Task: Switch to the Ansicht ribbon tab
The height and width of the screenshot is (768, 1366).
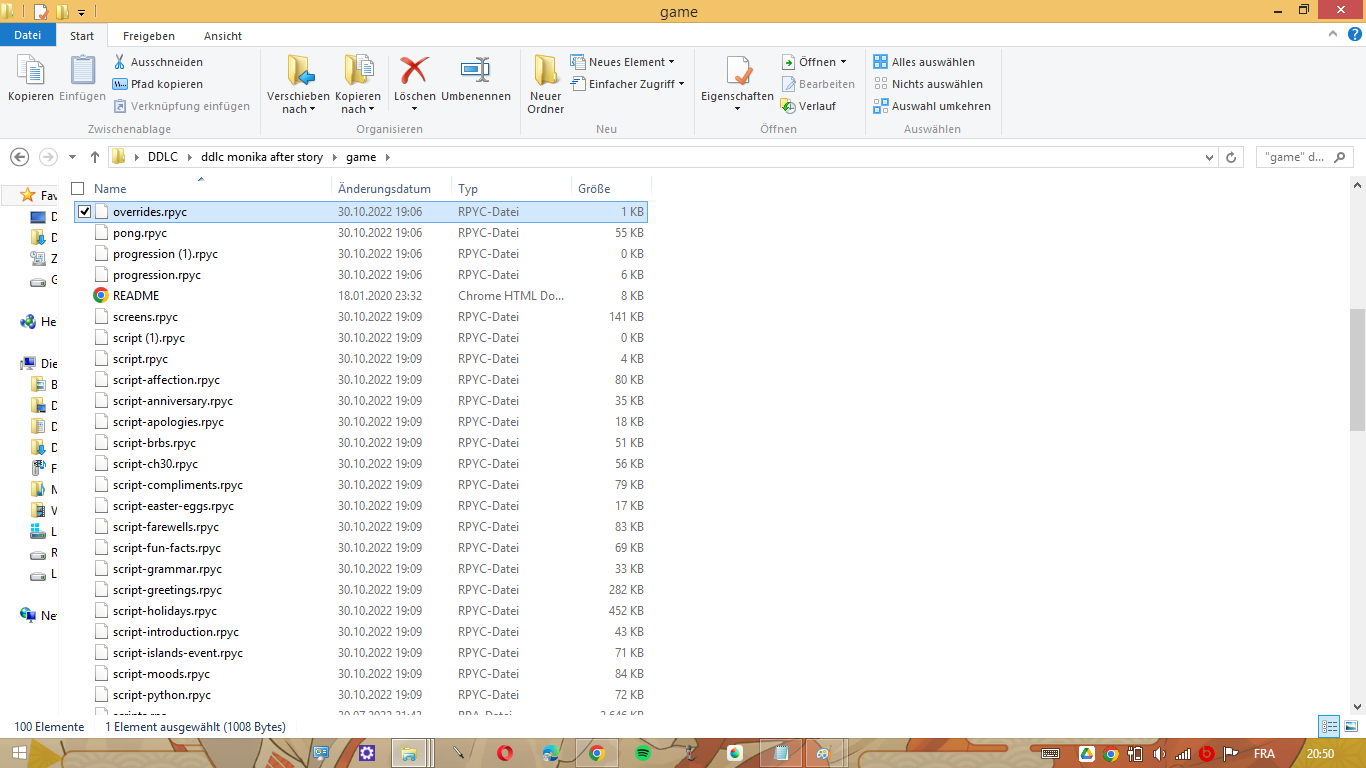Action: [x=222, y=35]
